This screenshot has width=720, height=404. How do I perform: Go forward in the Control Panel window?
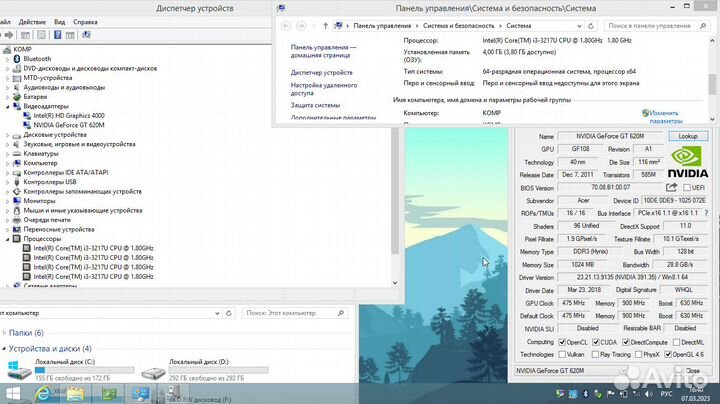(x=301, y=26)
